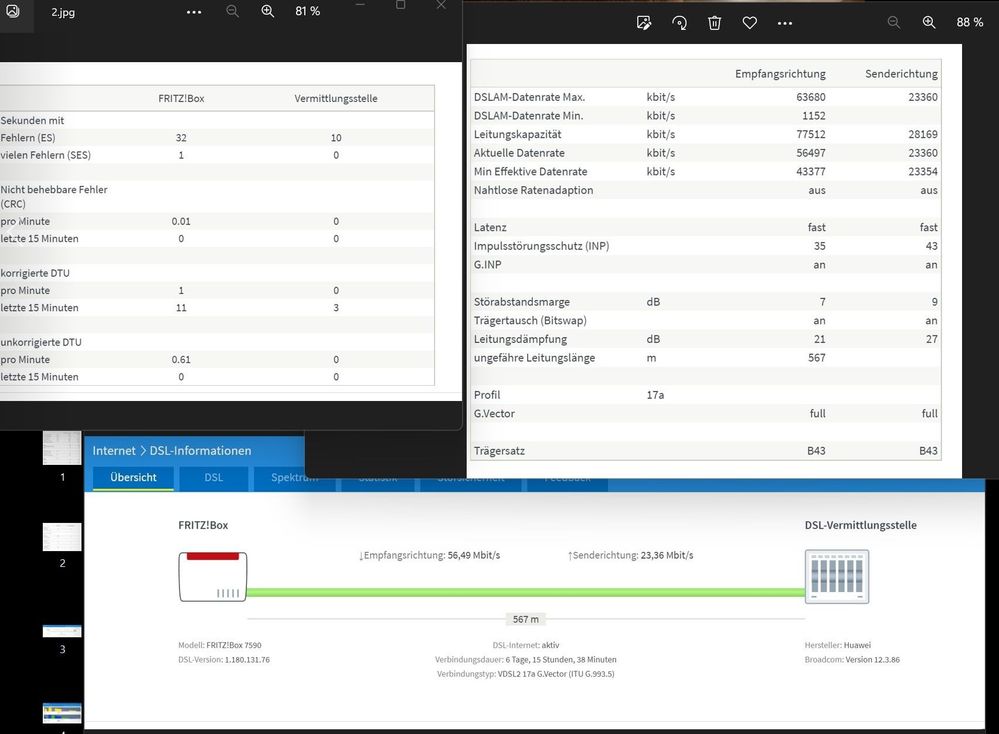Screen dimensions: 999x734
Task: Click the FRITZ!Box router icon in the overview
Action: [213, 577]
